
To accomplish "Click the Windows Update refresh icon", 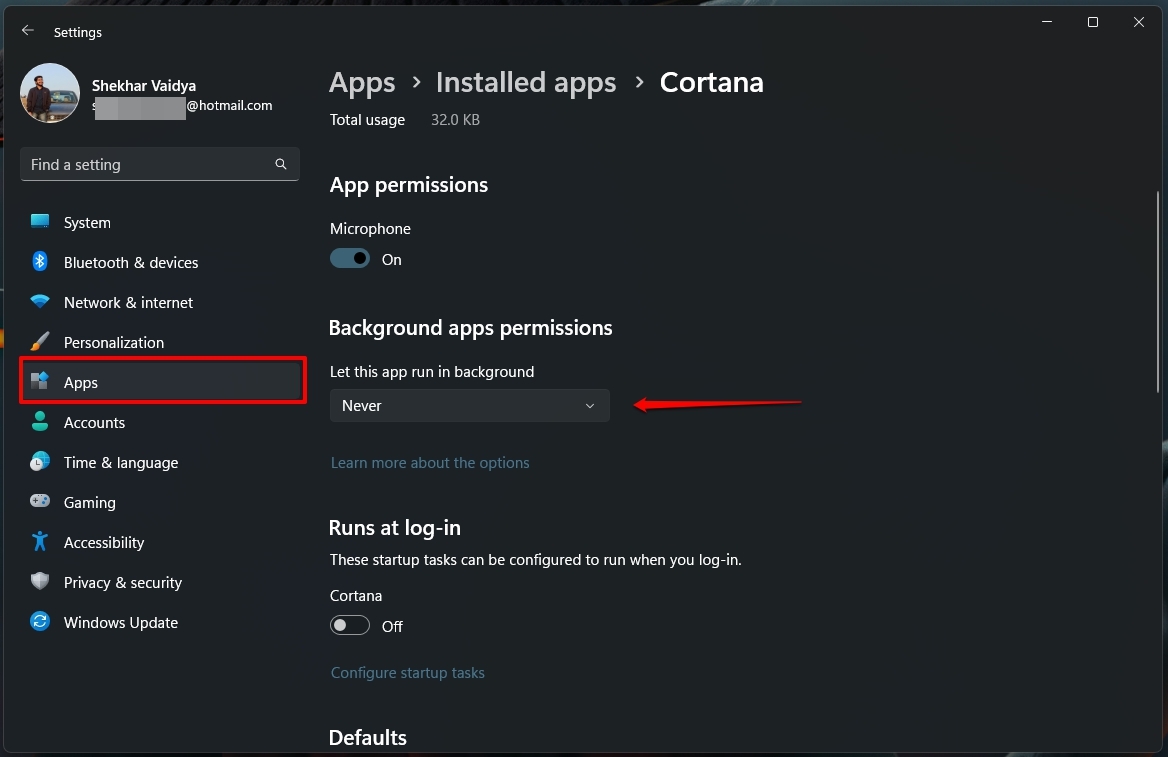I will (x=40, y=621).
